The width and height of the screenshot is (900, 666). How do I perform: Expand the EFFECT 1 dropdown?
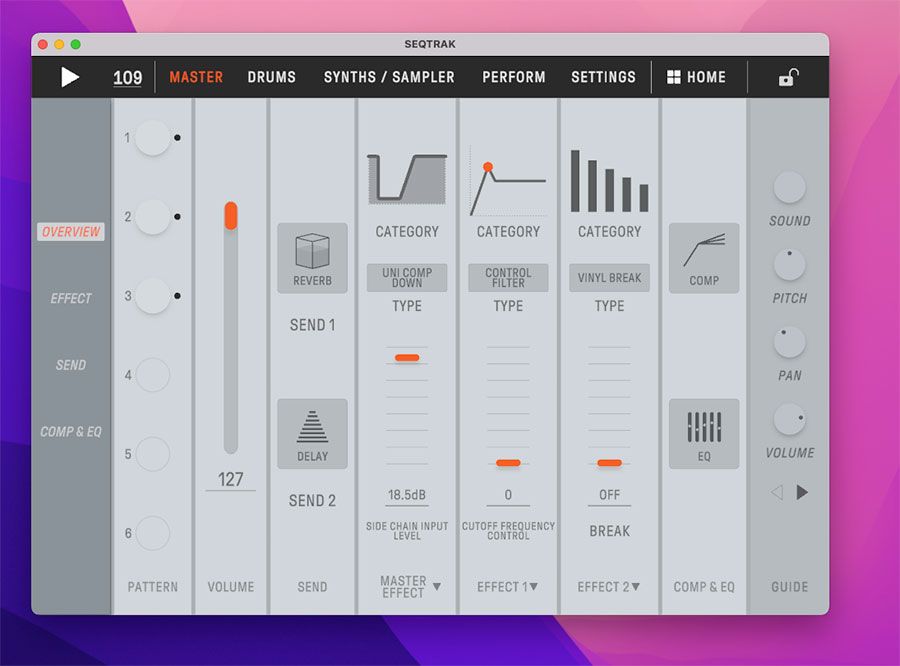pos(533,587)
